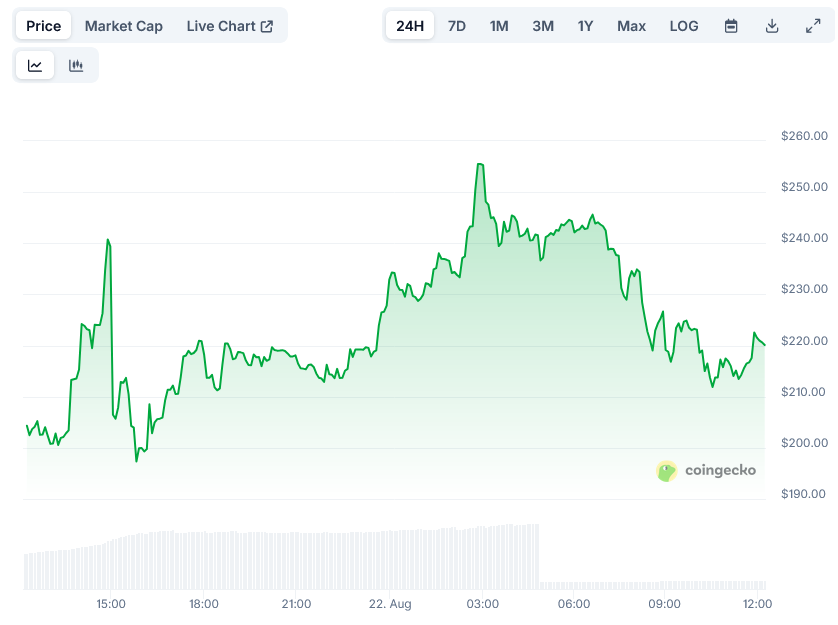Screen dimensions: 838x625
Task: Click the 06:00 x-axis label
Action: coord(573,604)
